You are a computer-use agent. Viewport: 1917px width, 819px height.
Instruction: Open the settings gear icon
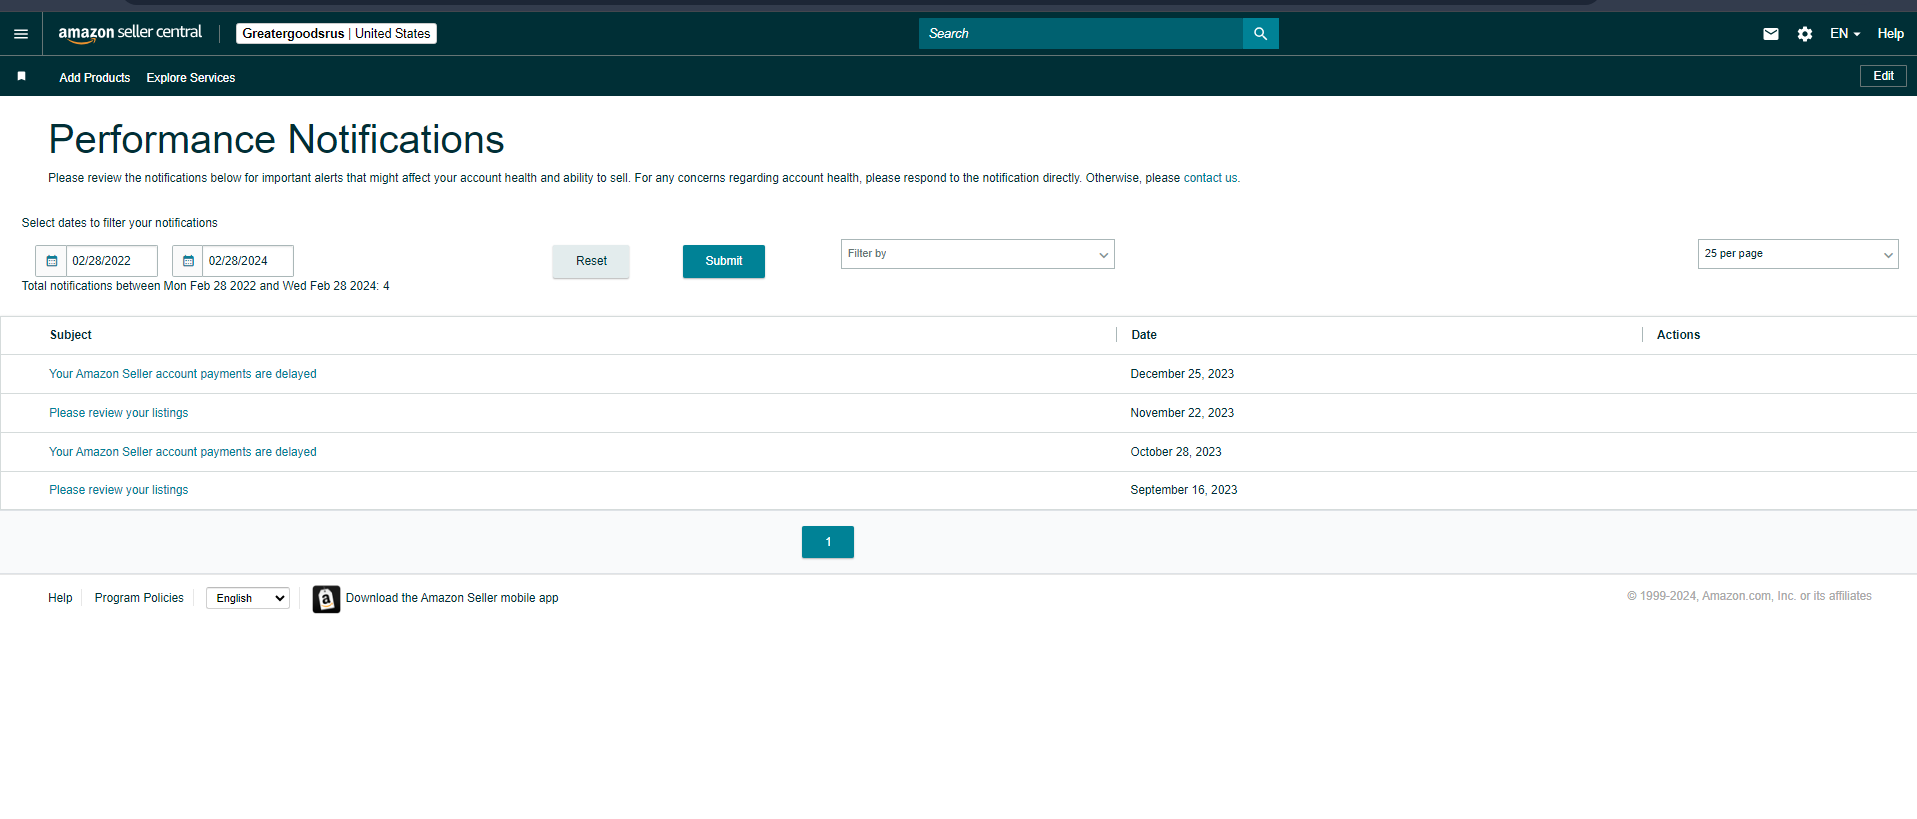tap(1804, 34)
